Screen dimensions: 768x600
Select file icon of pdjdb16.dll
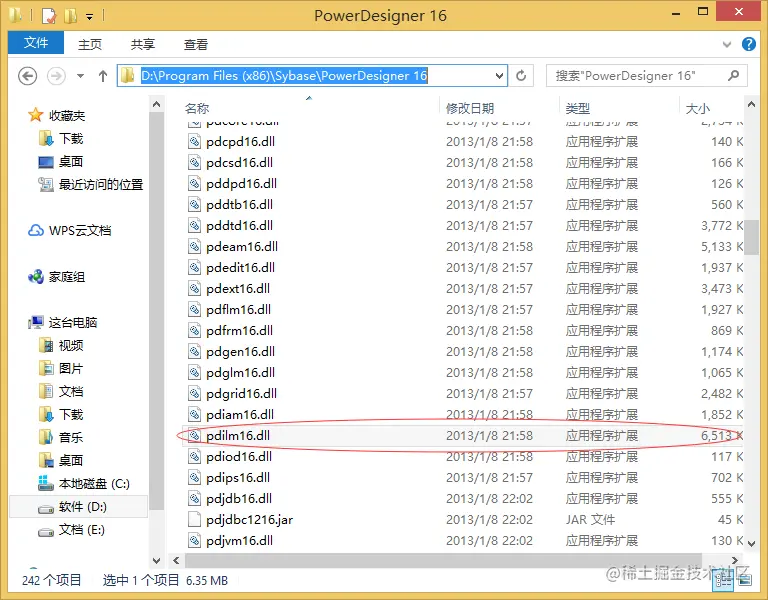[194, 499]
